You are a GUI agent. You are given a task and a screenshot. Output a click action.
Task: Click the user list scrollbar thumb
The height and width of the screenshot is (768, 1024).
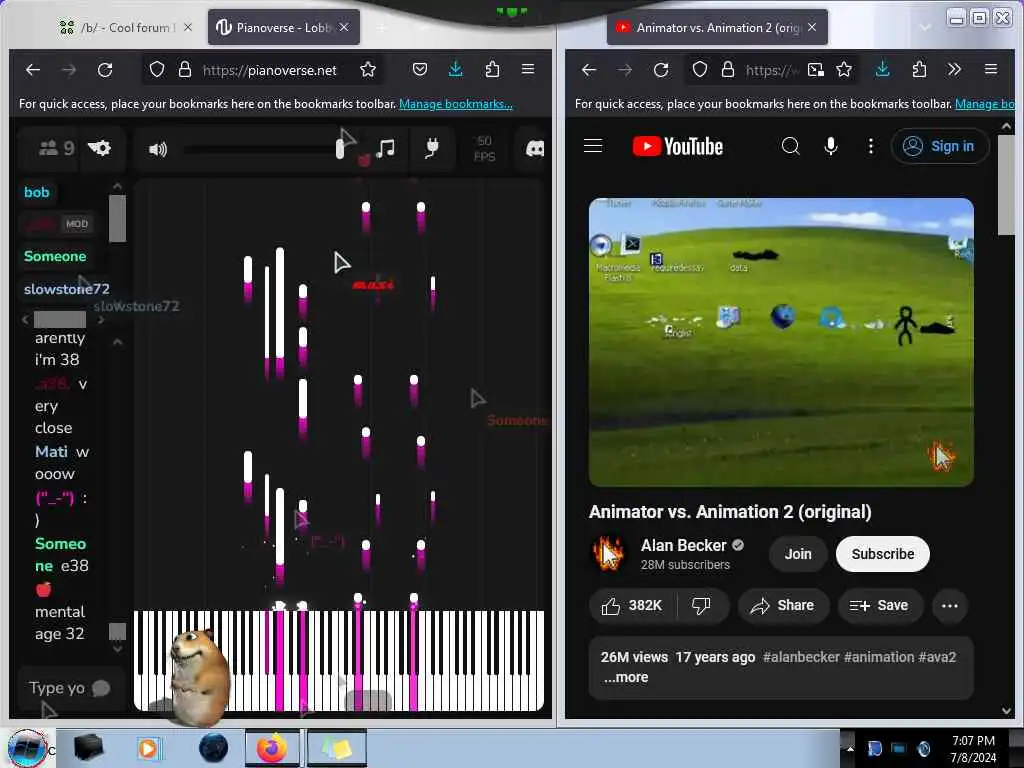pyautogui.click(x=118, y=218)
